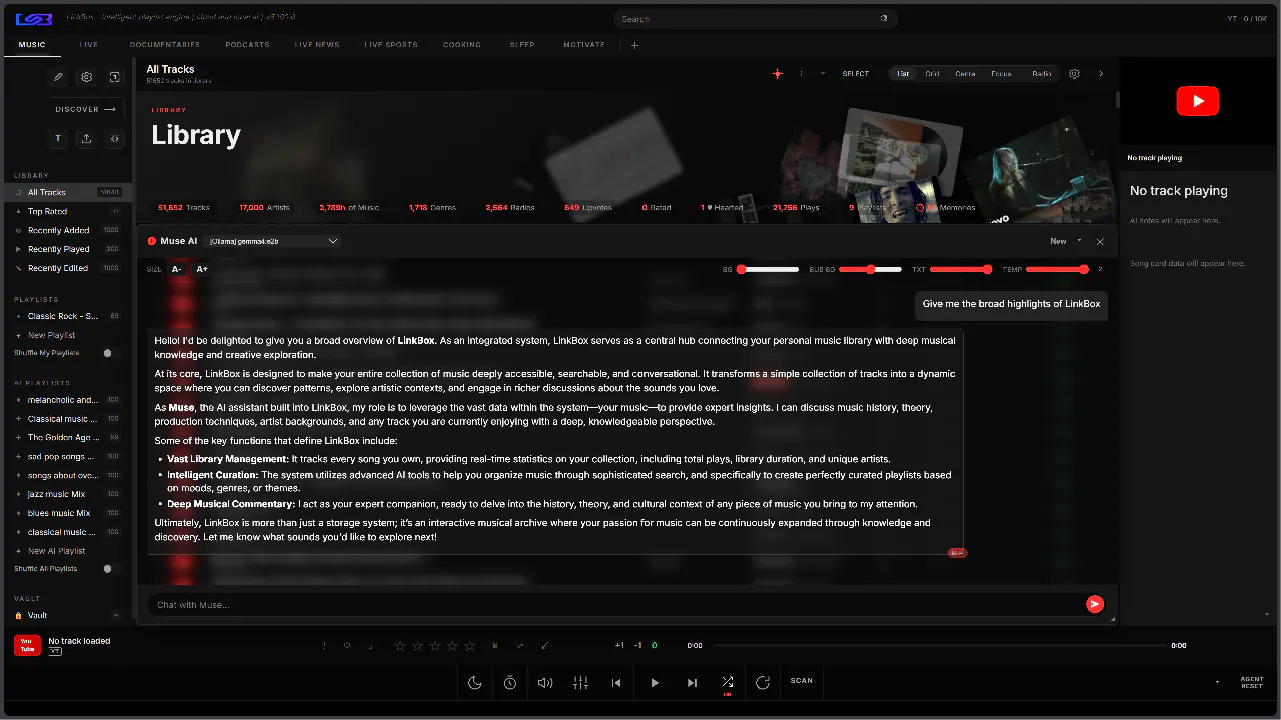1281x720 pixels.
Task: Rate track with the first star
Action: [400, 646]
